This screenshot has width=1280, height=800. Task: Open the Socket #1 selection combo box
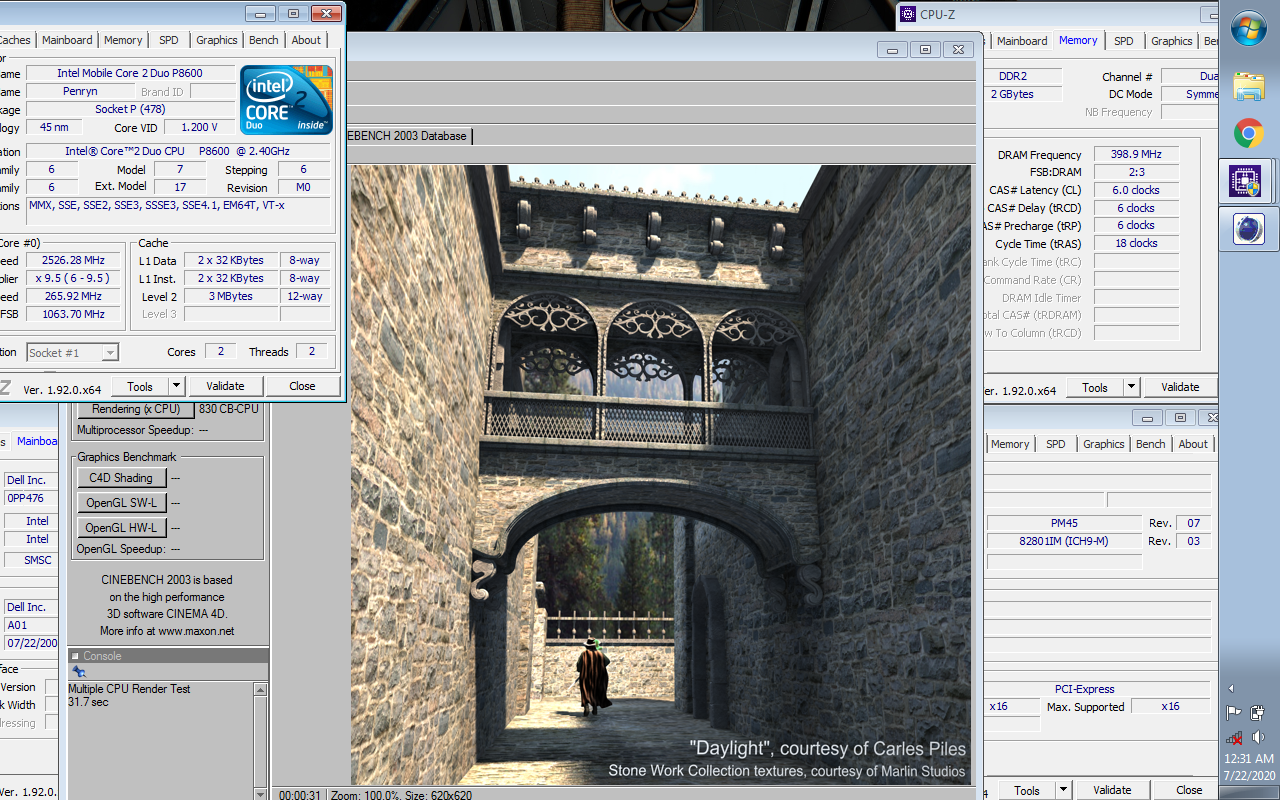point(72,352)
